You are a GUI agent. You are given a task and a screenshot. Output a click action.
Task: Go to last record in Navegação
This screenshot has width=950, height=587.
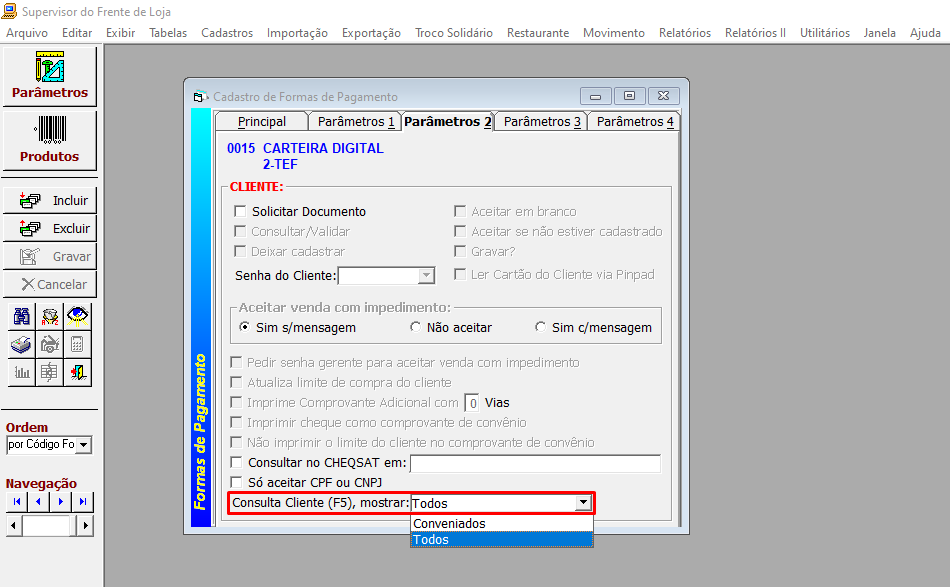(82, 502)
